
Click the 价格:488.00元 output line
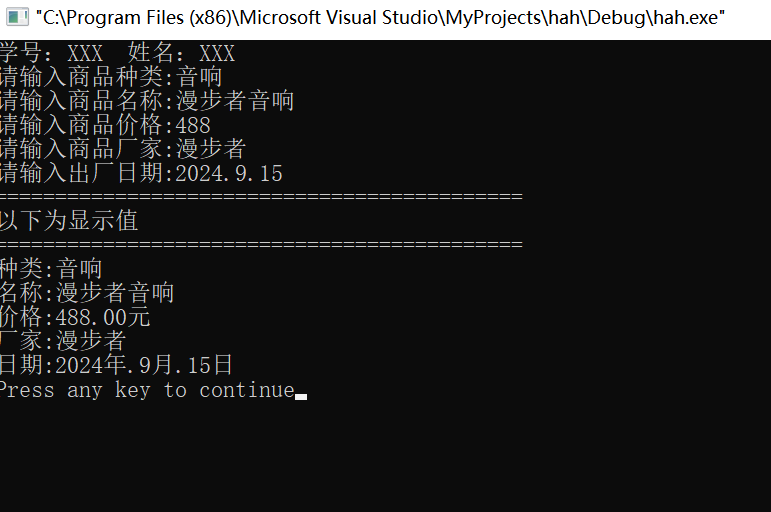click(75, 317)
